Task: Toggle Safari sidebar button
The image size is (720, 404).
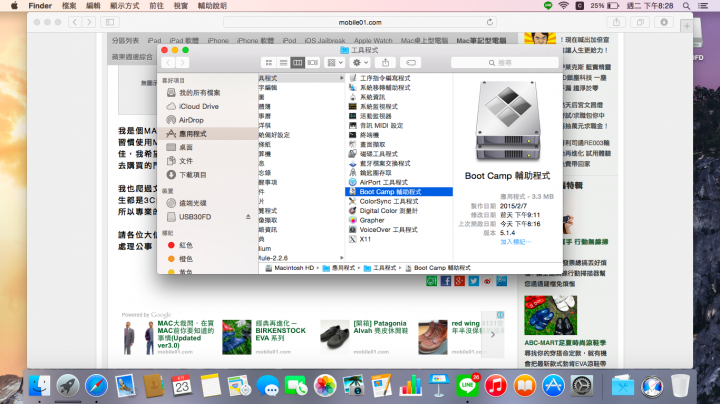Action: [x=110, y=22]
